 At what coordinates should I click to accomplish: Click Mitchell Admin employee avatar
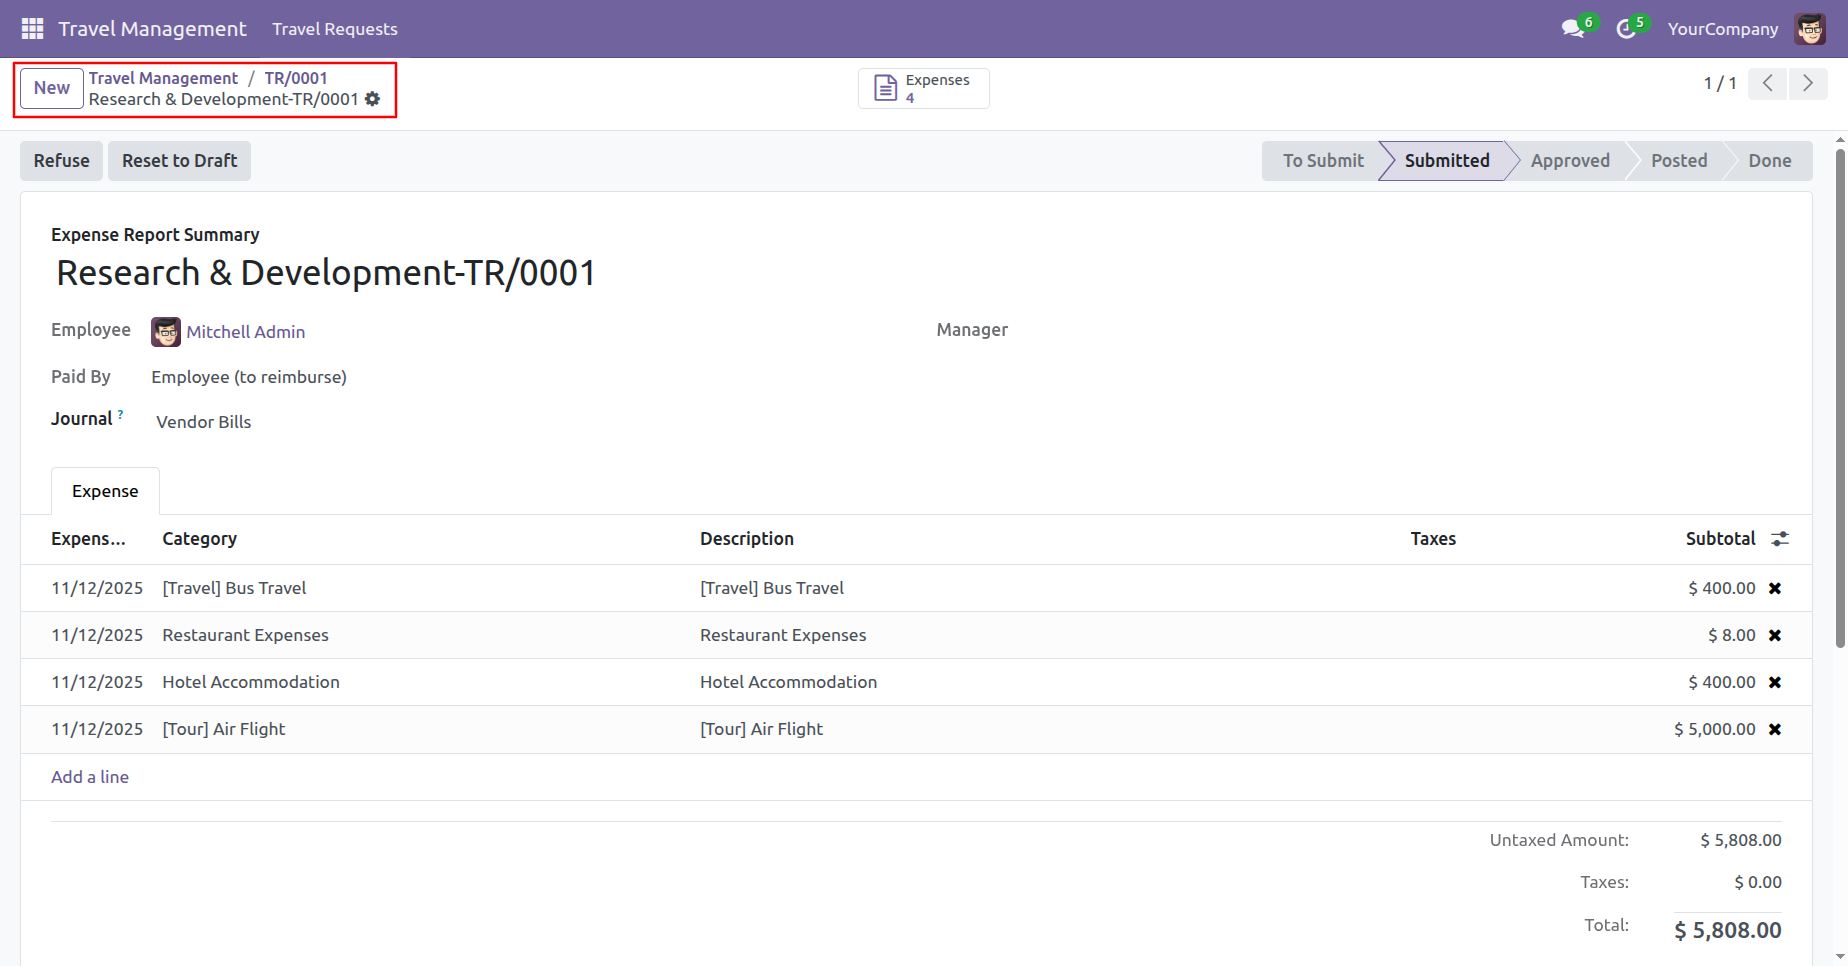(x=166, y=332)
